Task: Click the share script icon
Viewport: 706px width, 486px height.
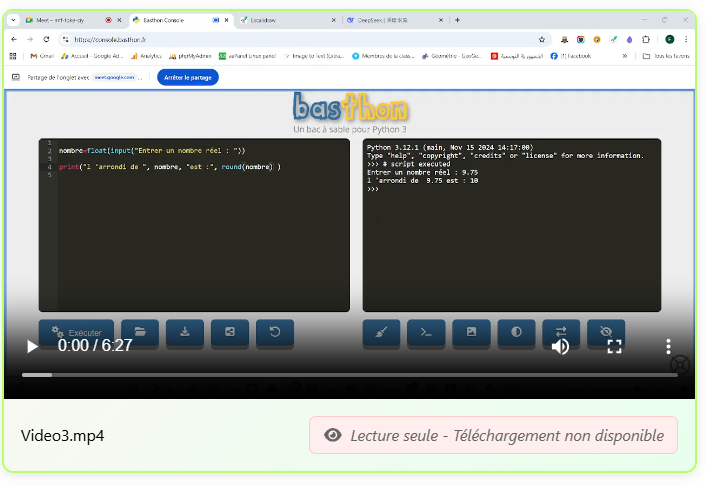Action: (230, 333)
